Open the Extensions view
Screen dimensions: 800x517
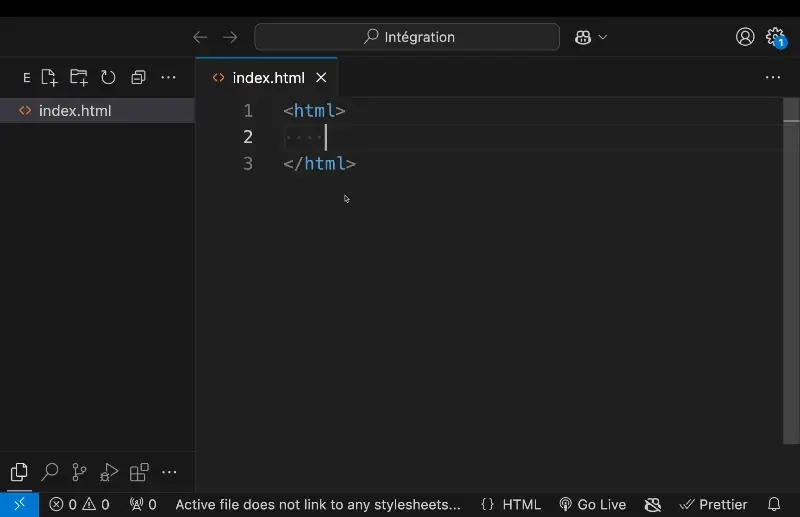[x=139, y=472]
